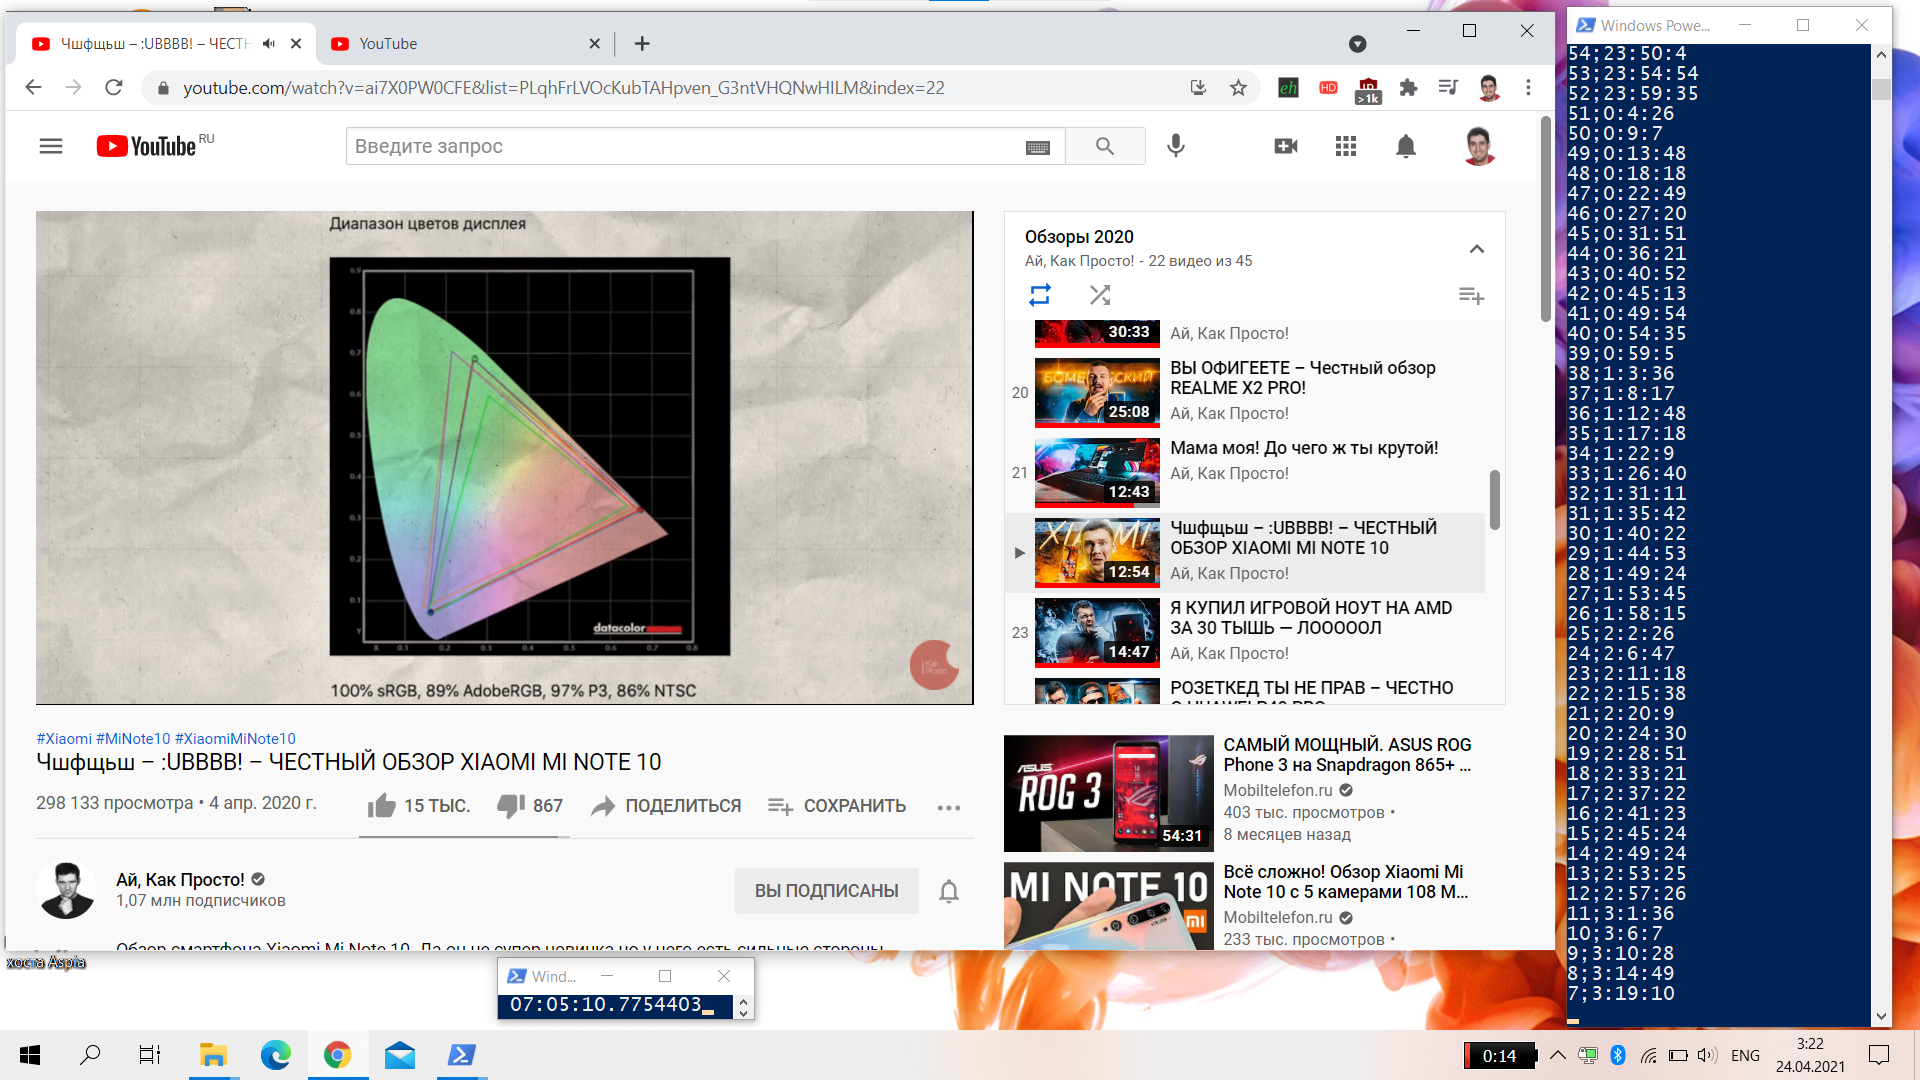Show hidden system tray icons chevron

click(1558, 1055)
